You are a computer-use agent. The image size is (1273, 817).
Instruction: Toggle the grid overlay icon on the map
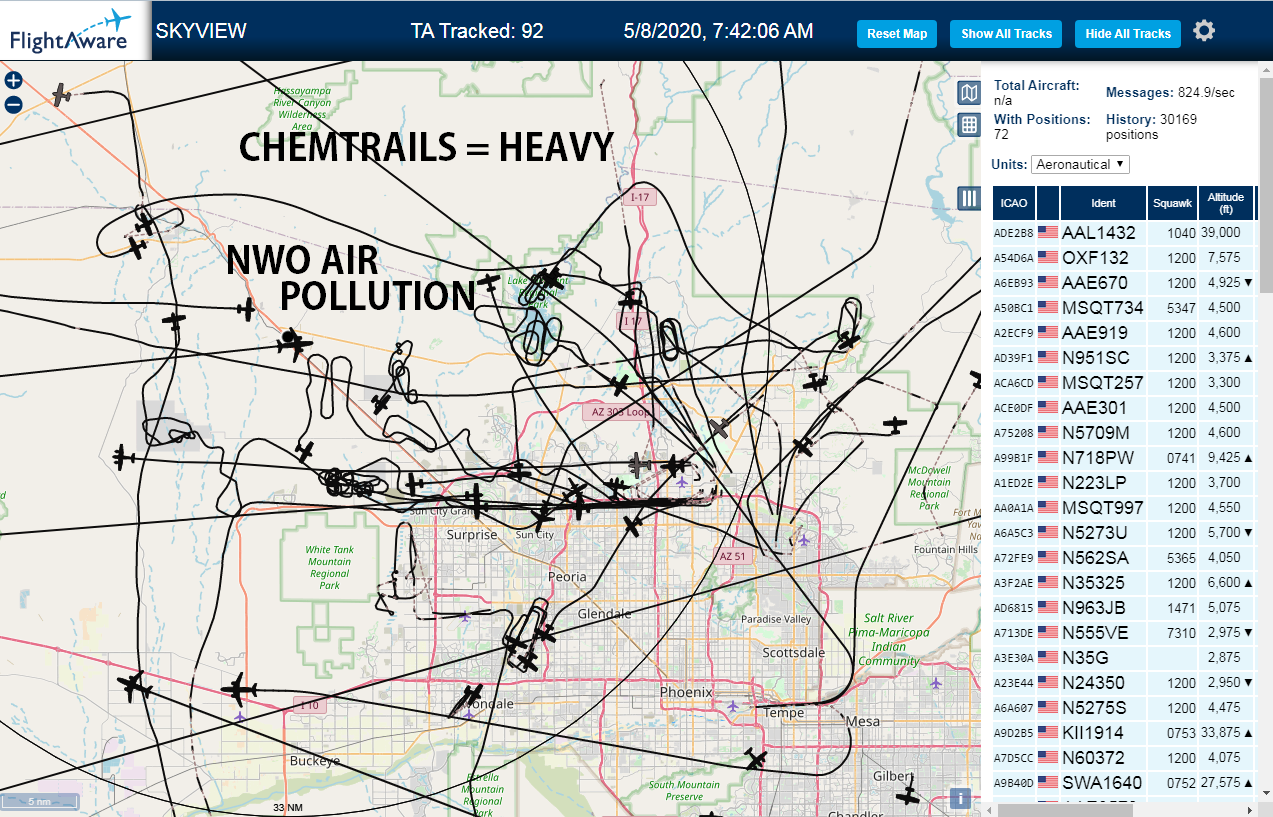tap(968, 125)
